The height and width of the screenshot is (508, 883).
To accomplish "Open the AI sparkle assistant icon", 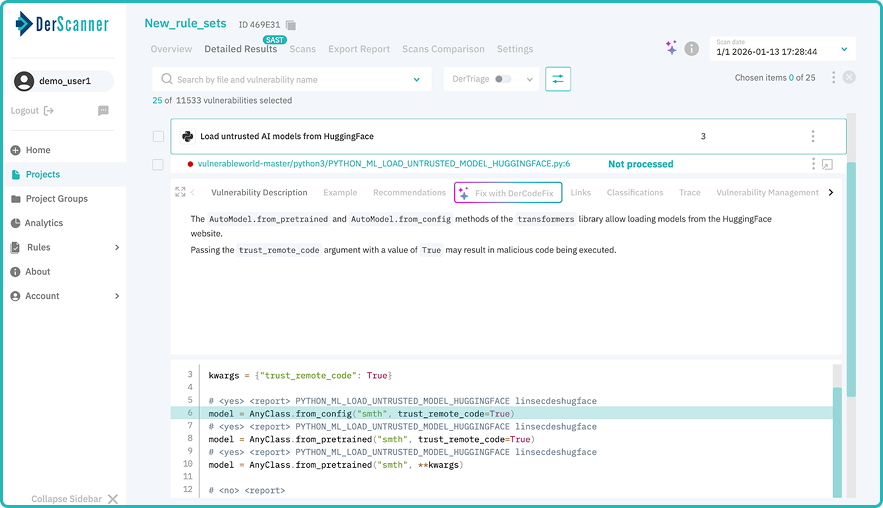I will [x=671, y=48].
